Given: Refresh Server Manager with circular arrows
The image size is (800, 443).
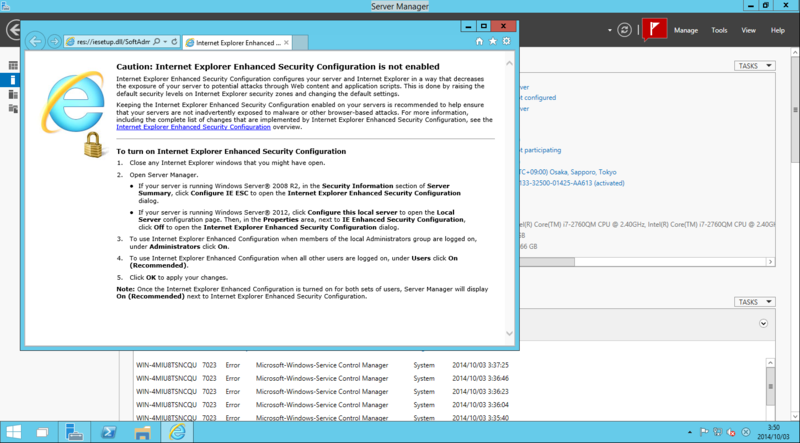Looking at the screenshot, I should 624,30.
